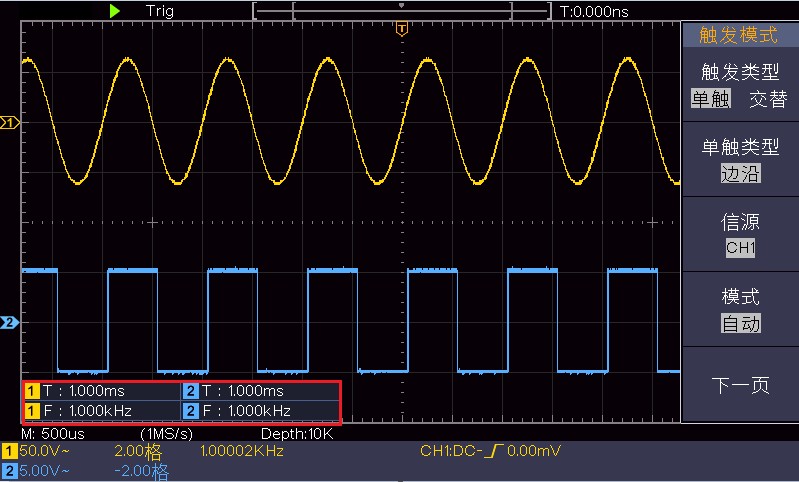The height and width of the screenshot is (482, 799).
Task: Click the Trig status label
Action: (x=159, y=11)
